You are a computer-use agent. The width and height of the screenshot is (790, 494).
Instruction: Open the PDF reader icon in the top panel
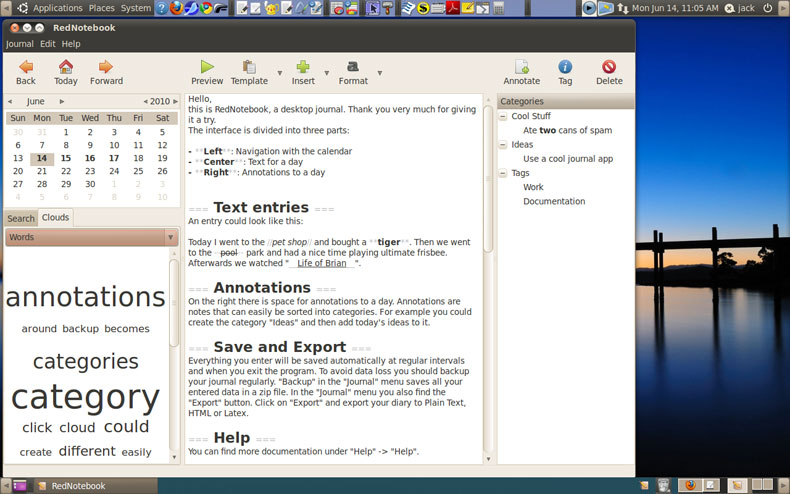pos(452,8)
